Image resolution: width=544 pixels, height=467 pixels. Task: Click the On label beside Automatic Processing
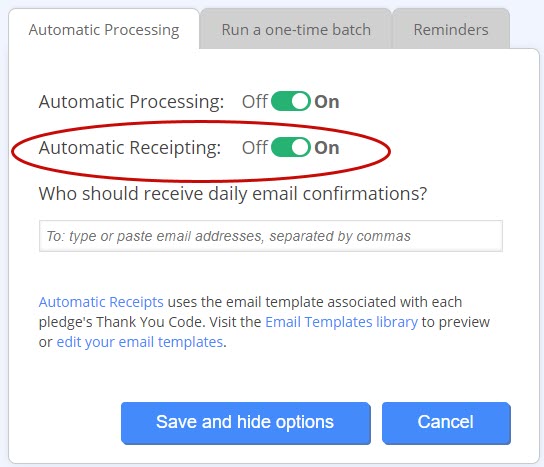326,102
